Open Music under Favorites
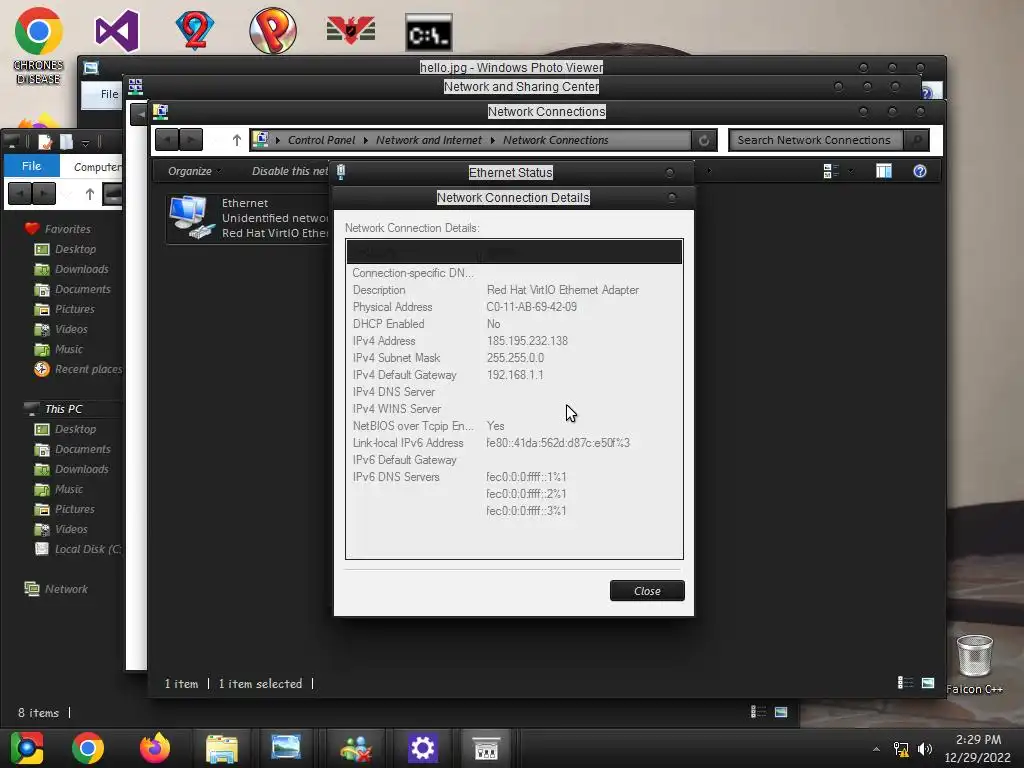Screen dimensions: 1024x768 pyautogui.click(x=69, y=349)
